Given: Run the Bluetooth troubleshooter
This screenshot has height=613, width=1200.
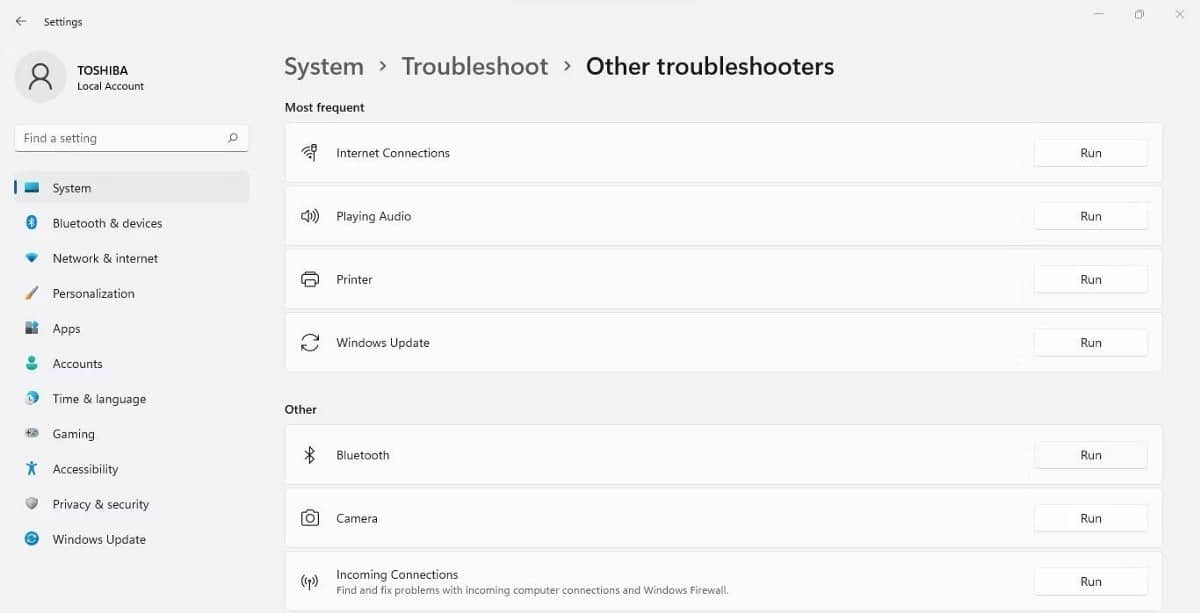Looking at the screenshot, I should [x=1090, y=455].
